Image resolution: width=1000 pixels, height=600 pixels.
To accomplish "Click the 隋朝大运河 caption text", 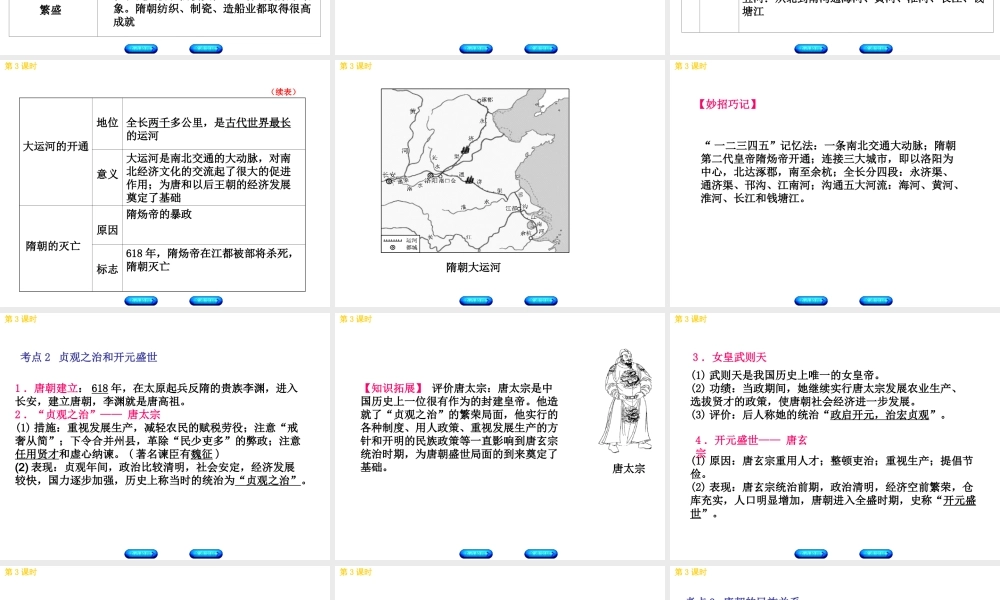I will pyautogui.click(x=473, y=268).
